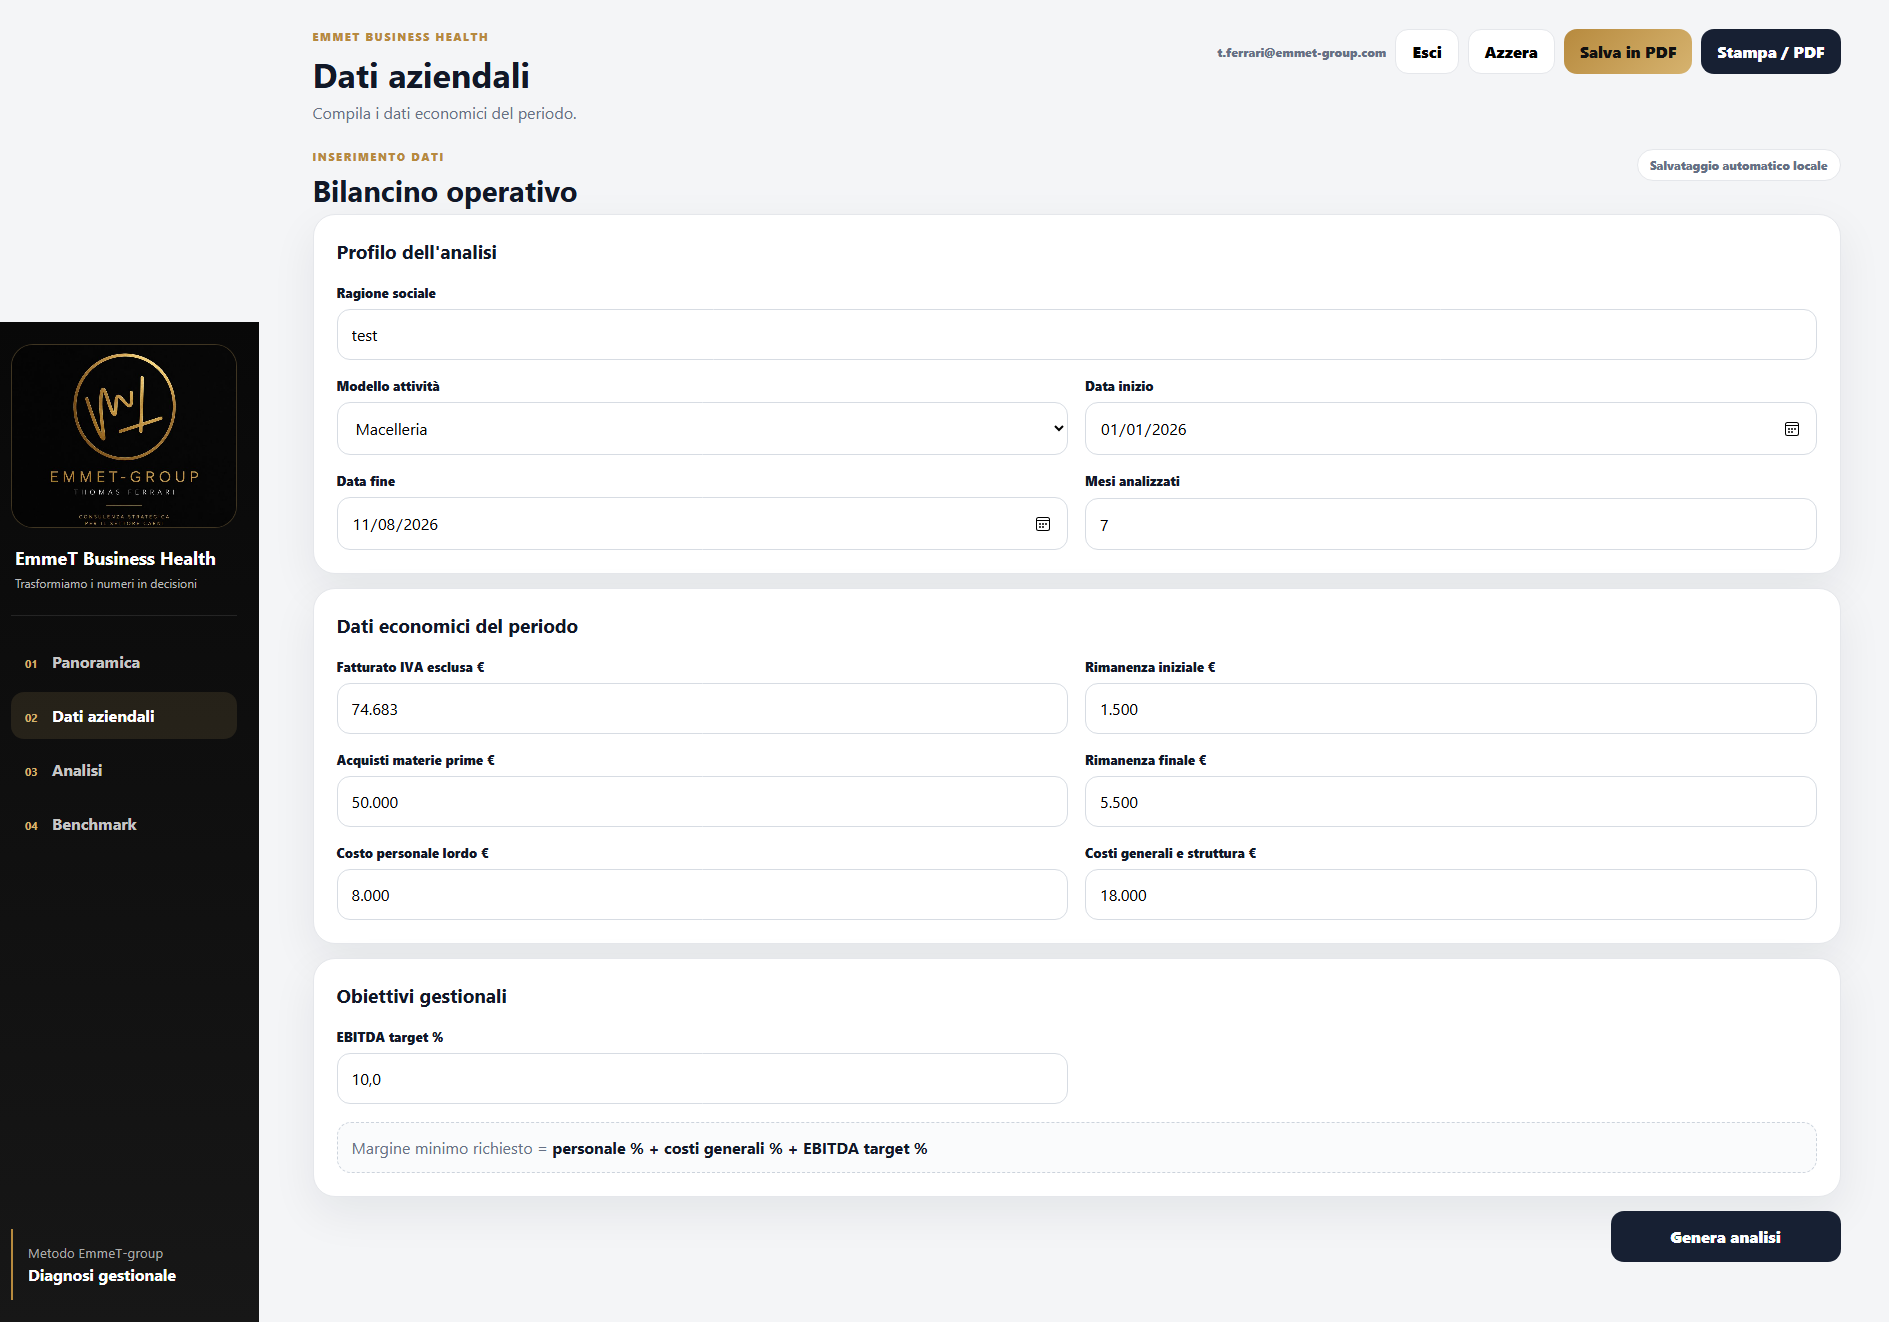
Task: Click the Stampa / PDF button
Action: click(1771, 52)
